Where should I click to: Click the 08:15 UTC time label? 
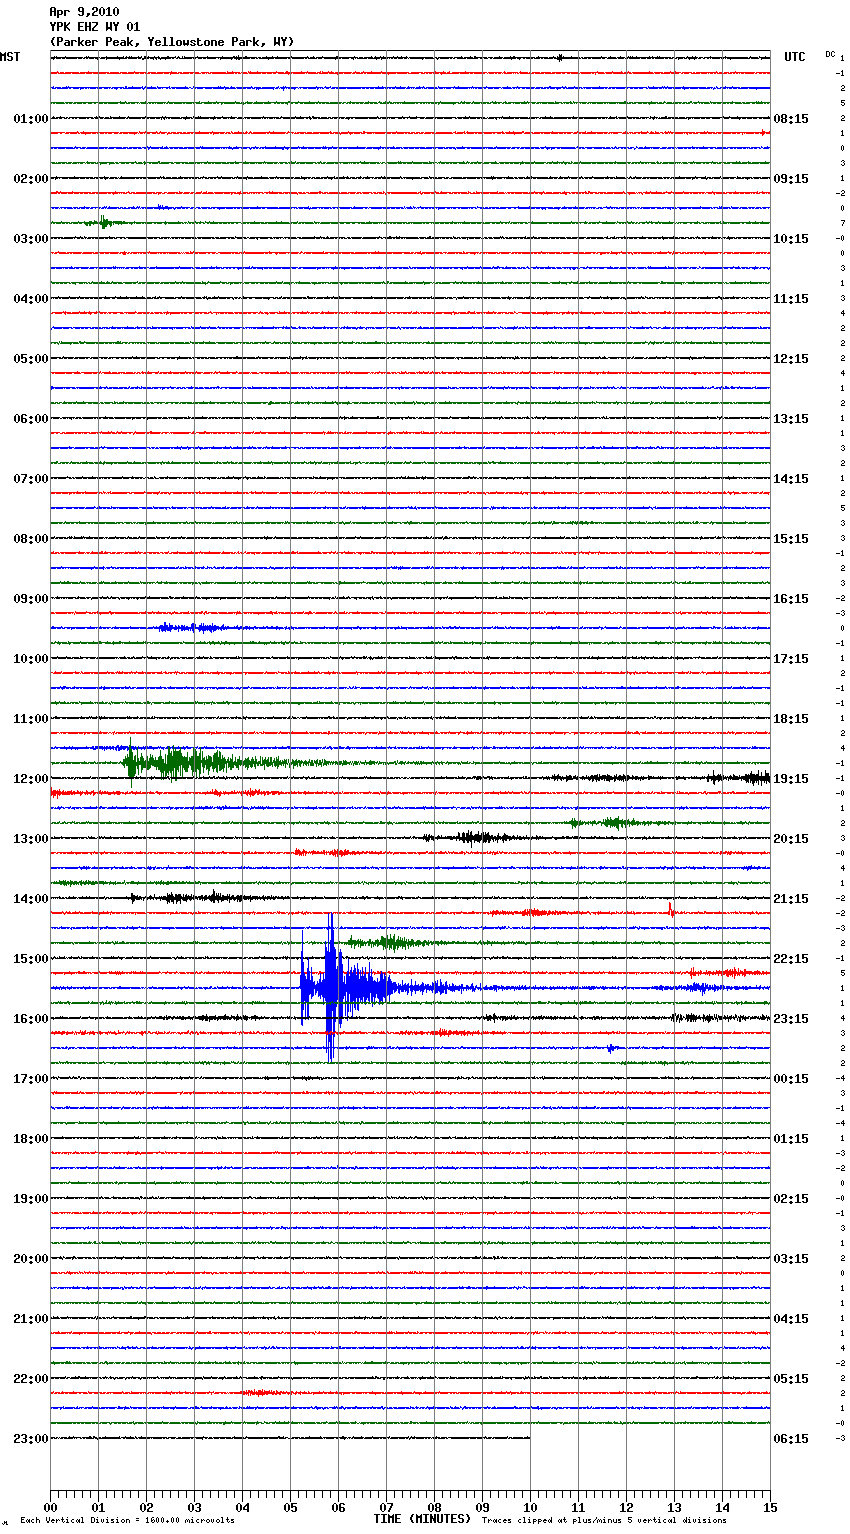pos(791,119)
